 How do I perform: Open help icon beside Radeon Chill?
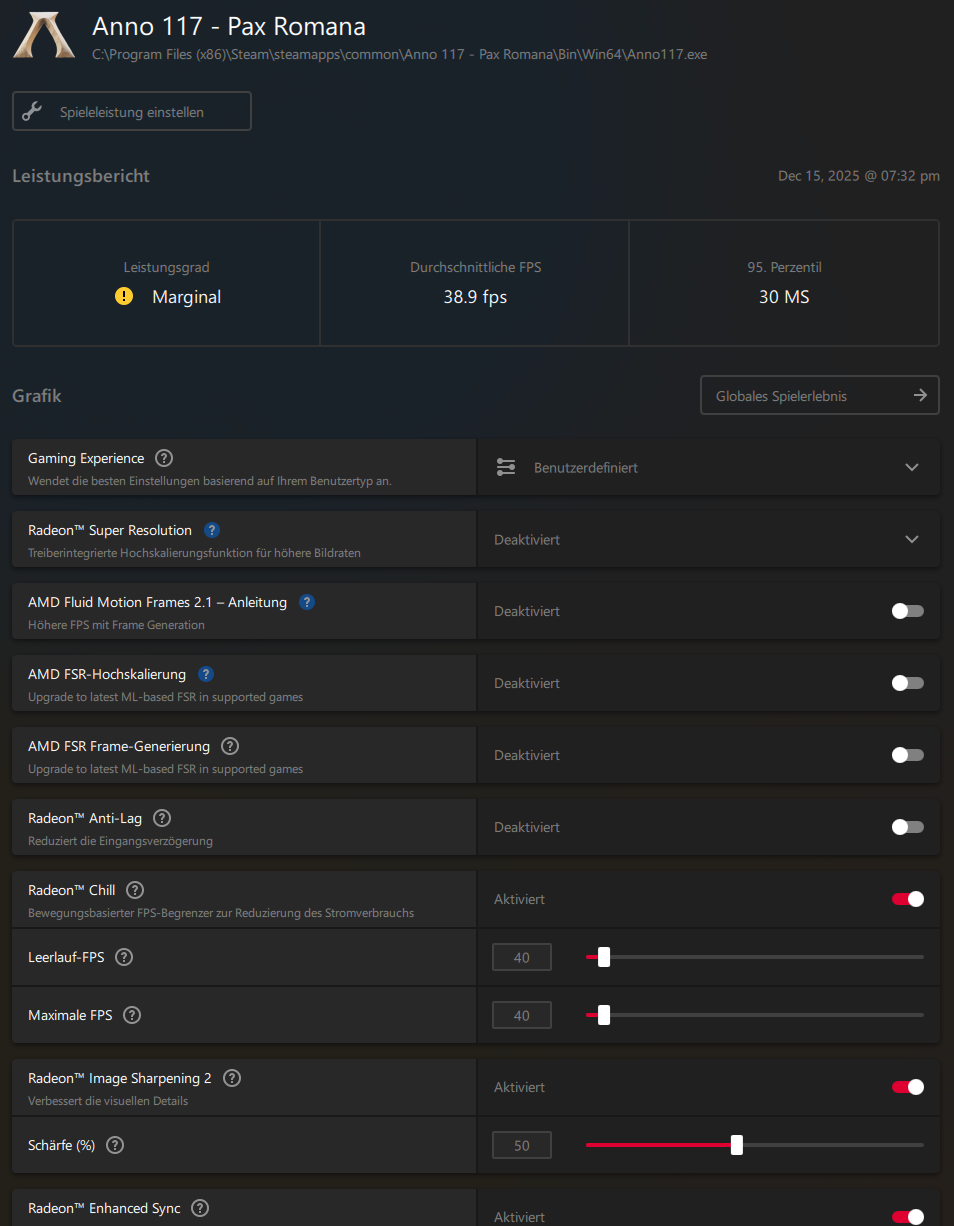coord(135,890)
